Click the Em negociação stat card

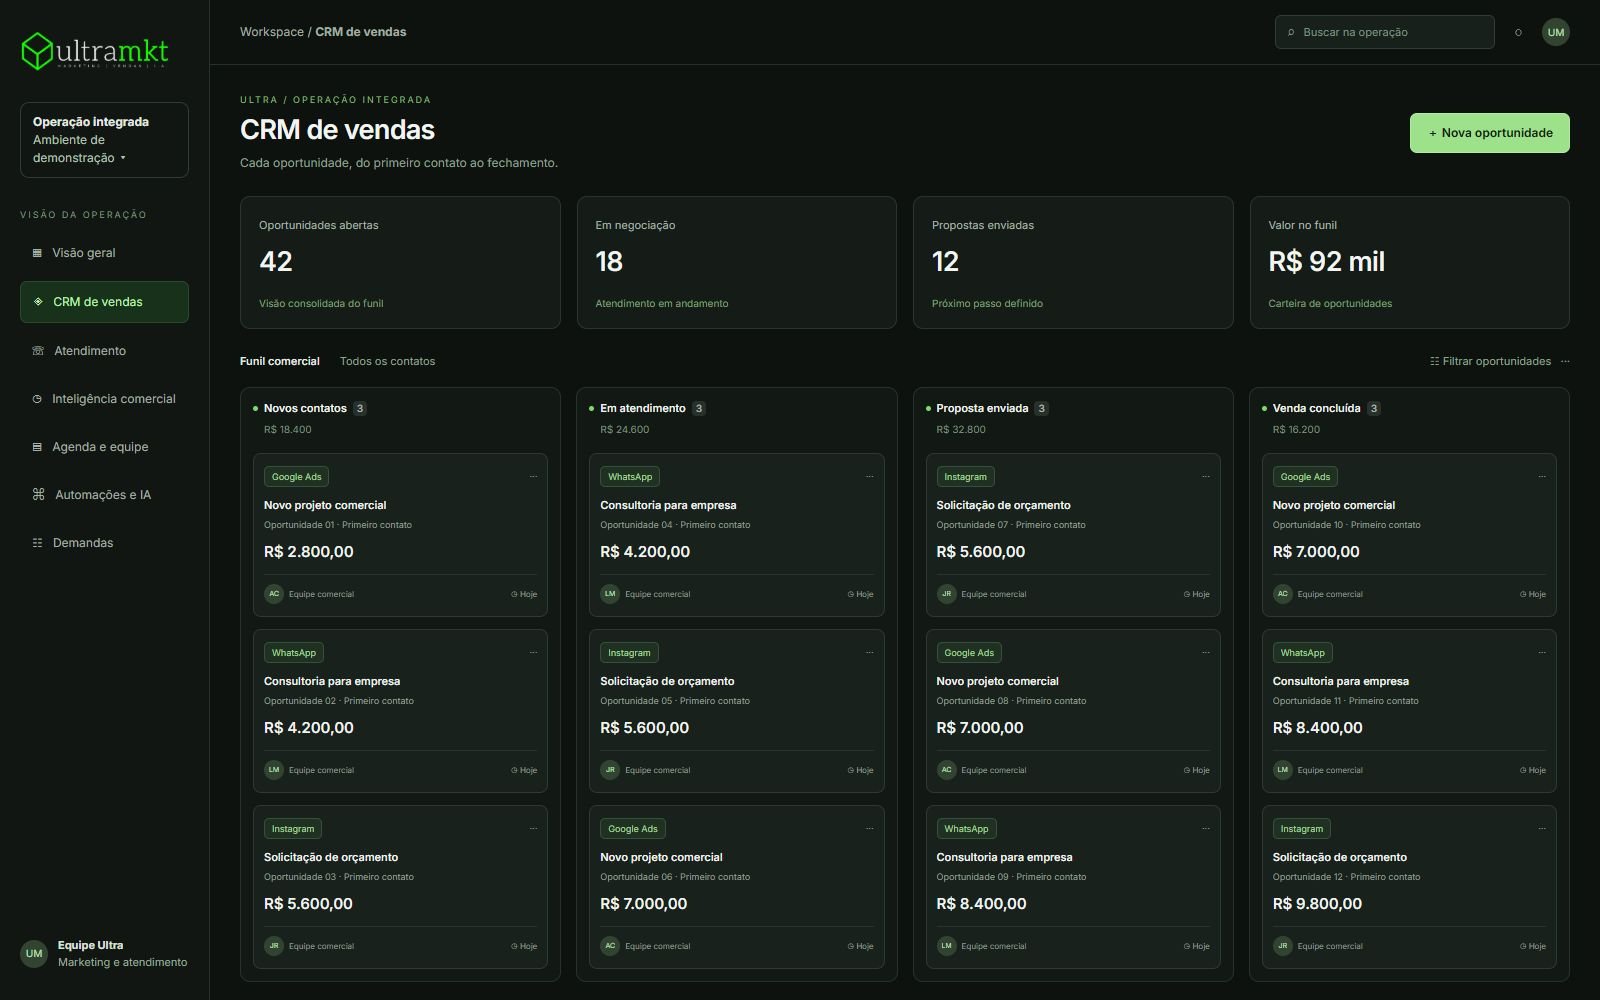736,262
